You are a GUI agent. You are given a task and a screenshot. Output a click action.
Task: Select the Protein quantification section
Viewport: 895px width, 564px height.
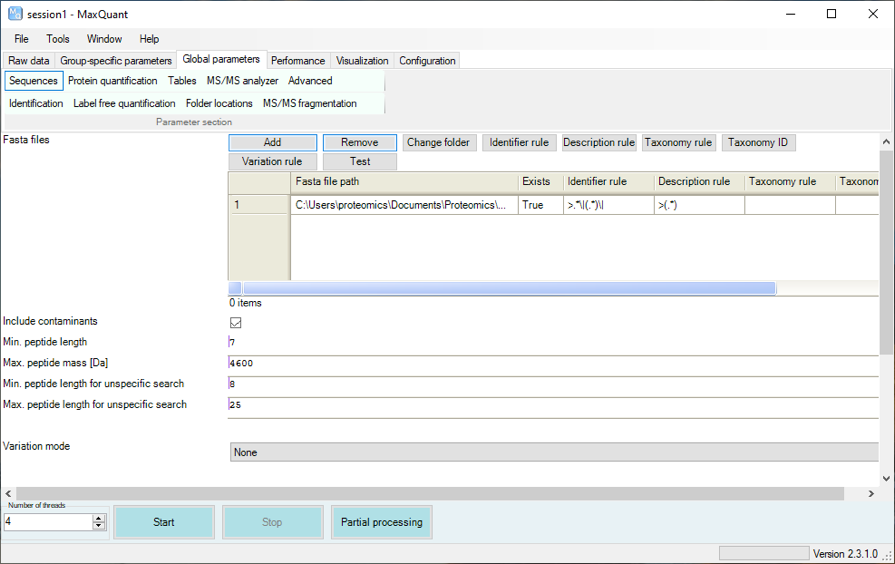point(112,81)
